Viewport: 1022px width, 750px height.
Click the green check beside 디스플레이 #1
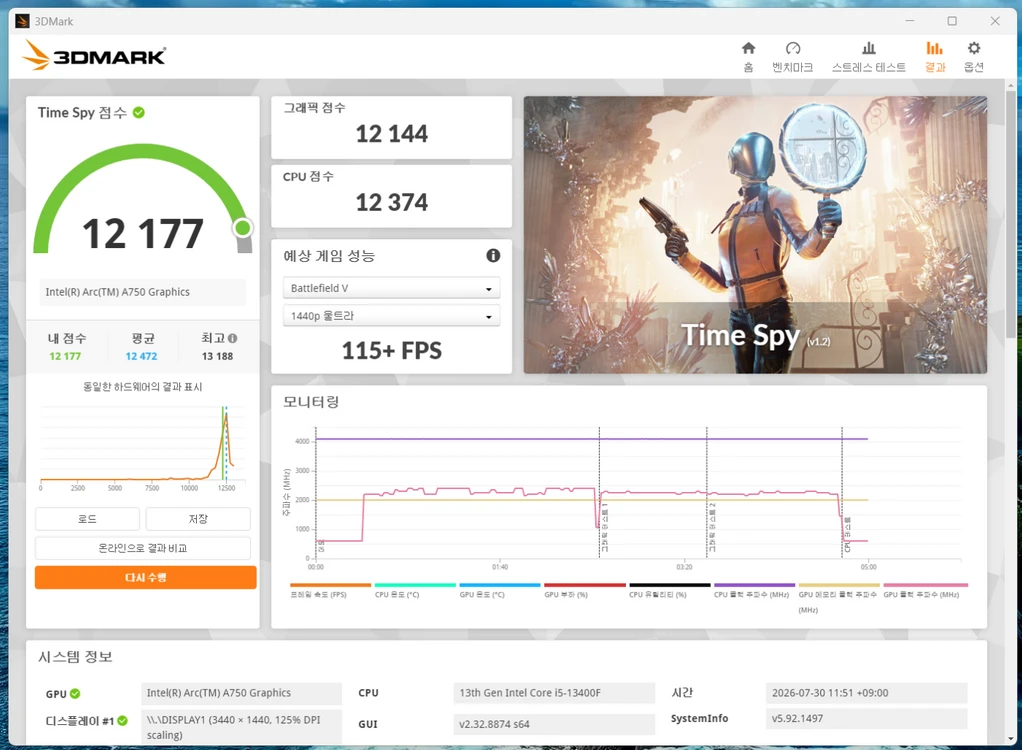pyautogui.click(x=123, y=721)
